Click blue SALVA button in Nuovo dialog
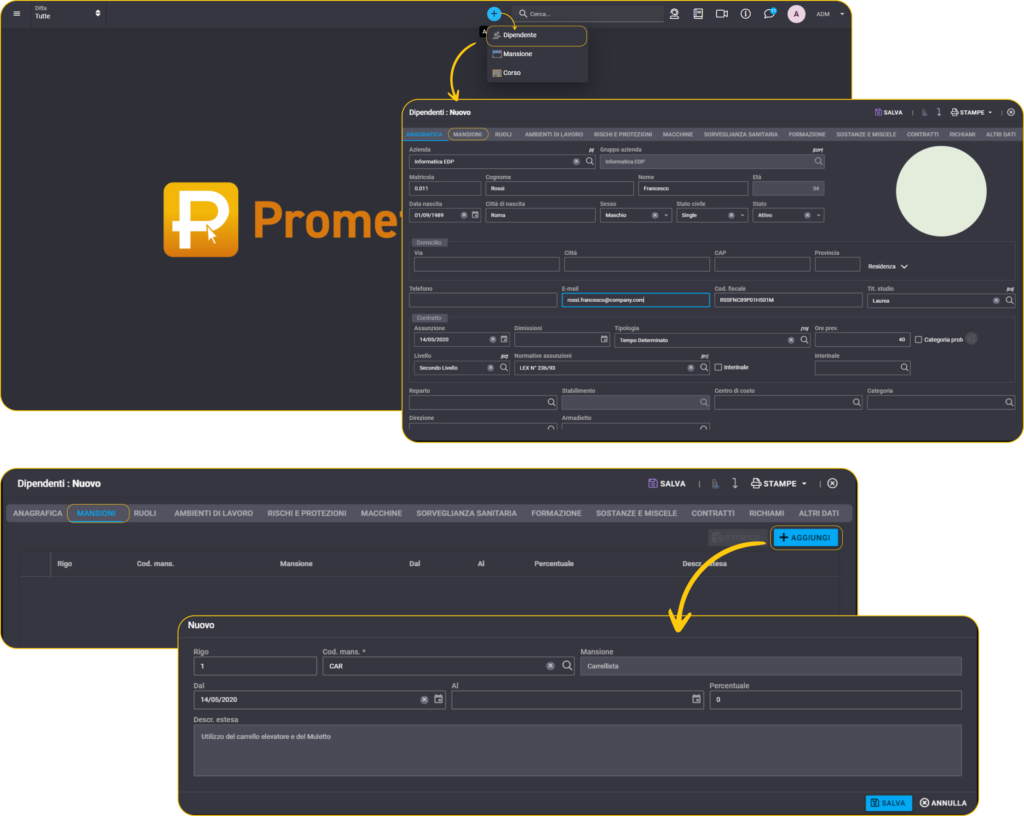This screenshot has width=1024, height=816. [x=888, y=803]
